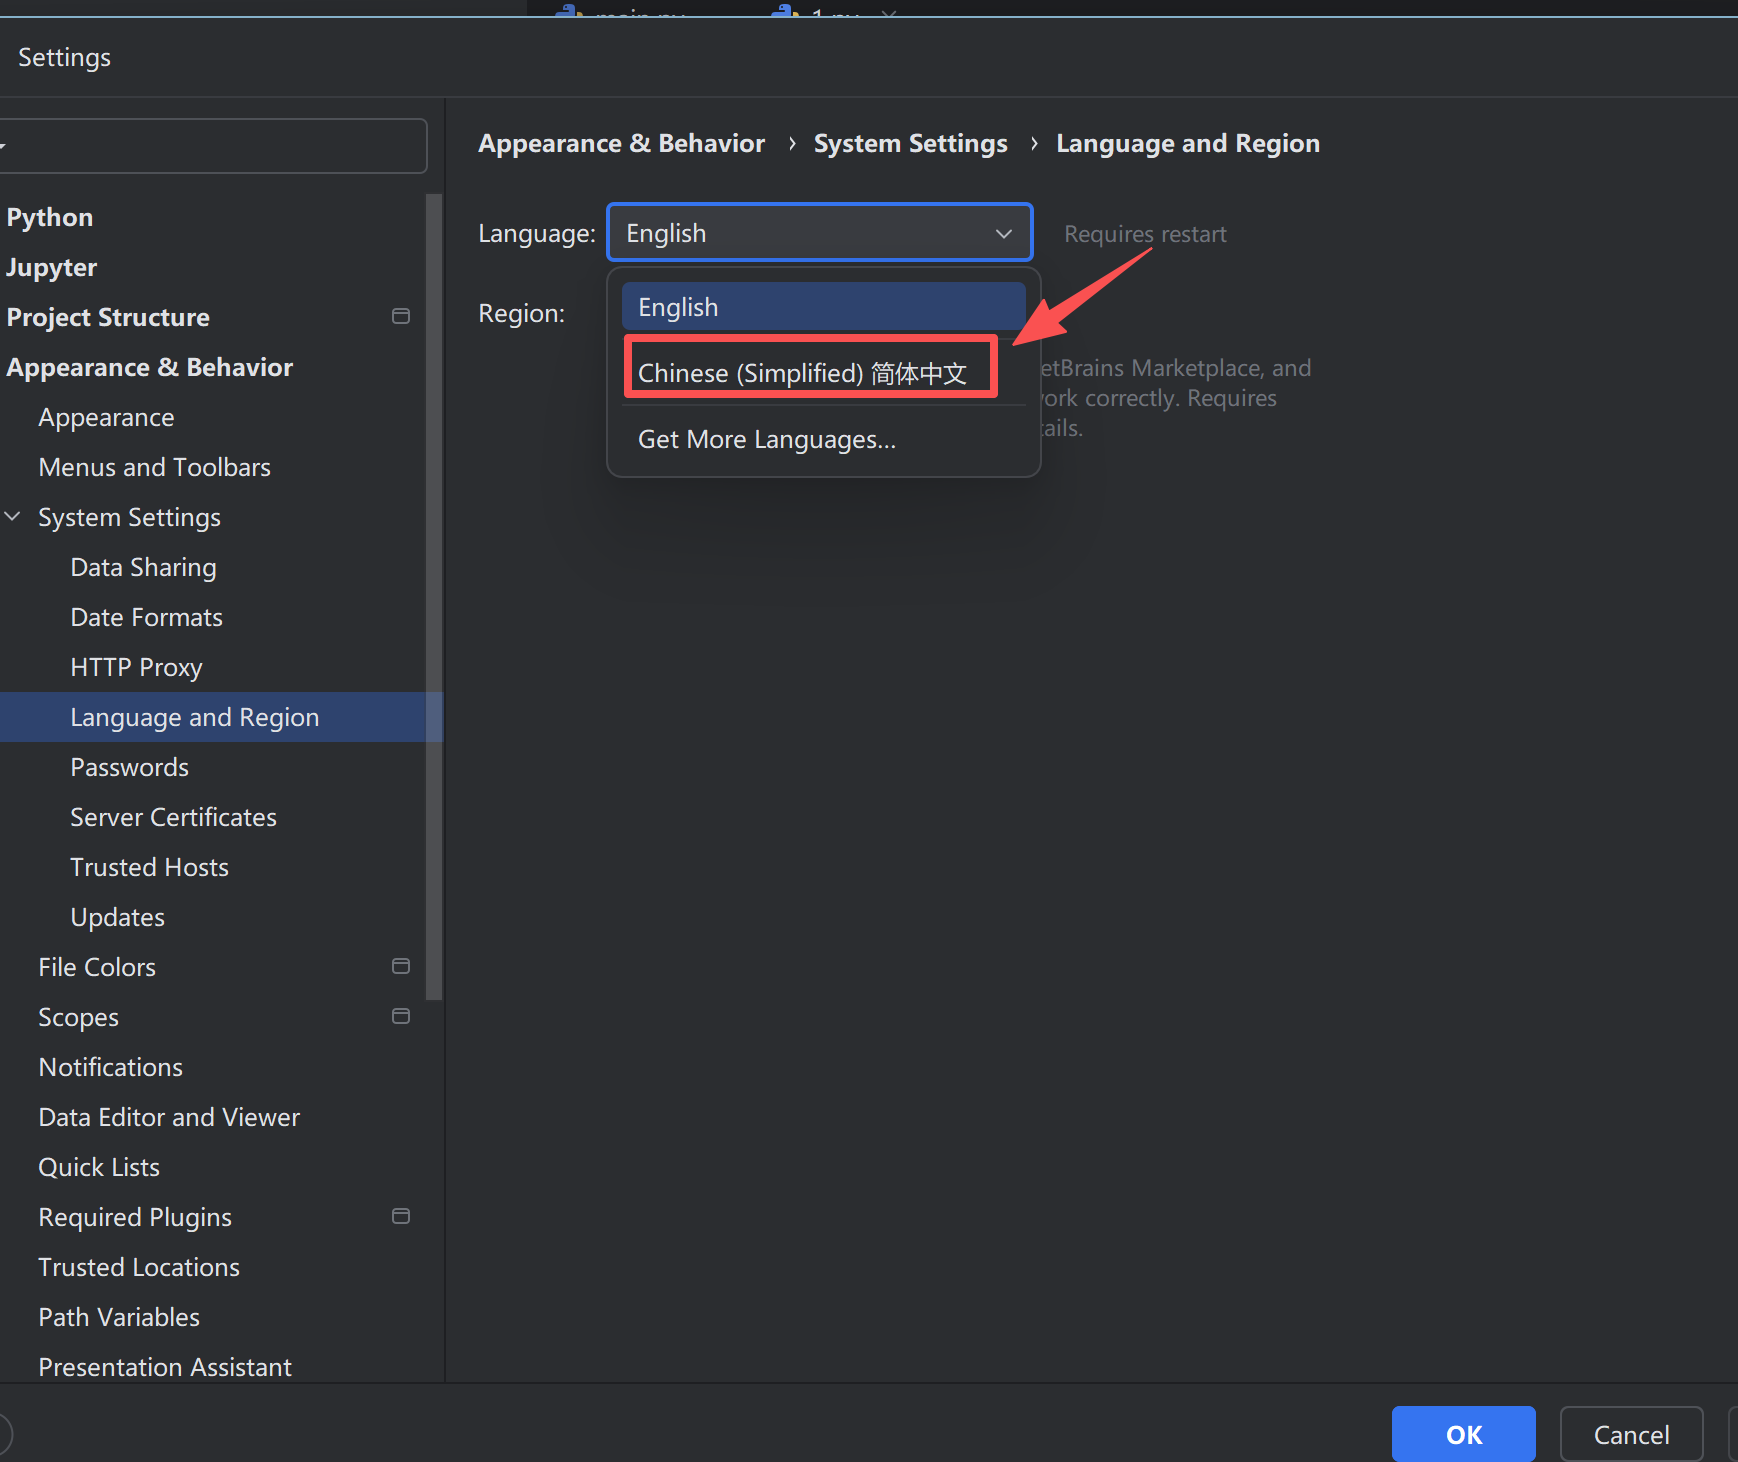Click System Settings in the breadcrumb

coord(910,144)
